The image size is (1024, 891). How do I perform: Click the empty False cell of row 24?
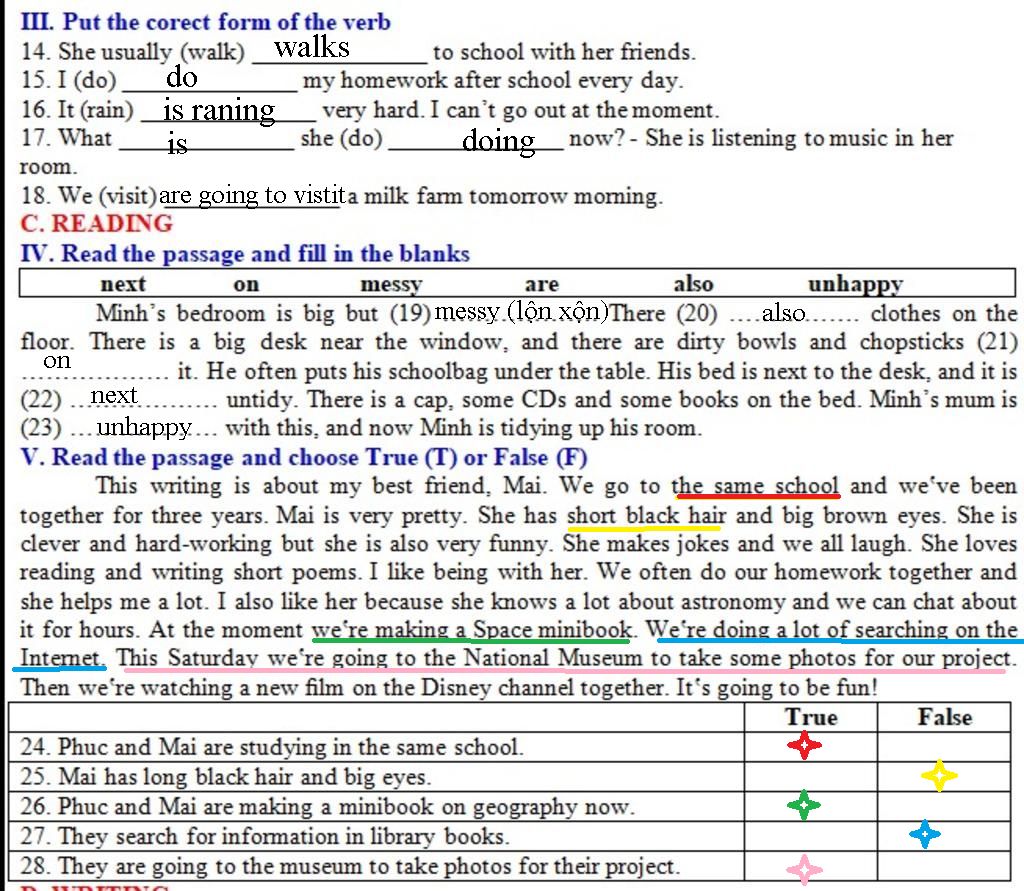tap(944, 747)
